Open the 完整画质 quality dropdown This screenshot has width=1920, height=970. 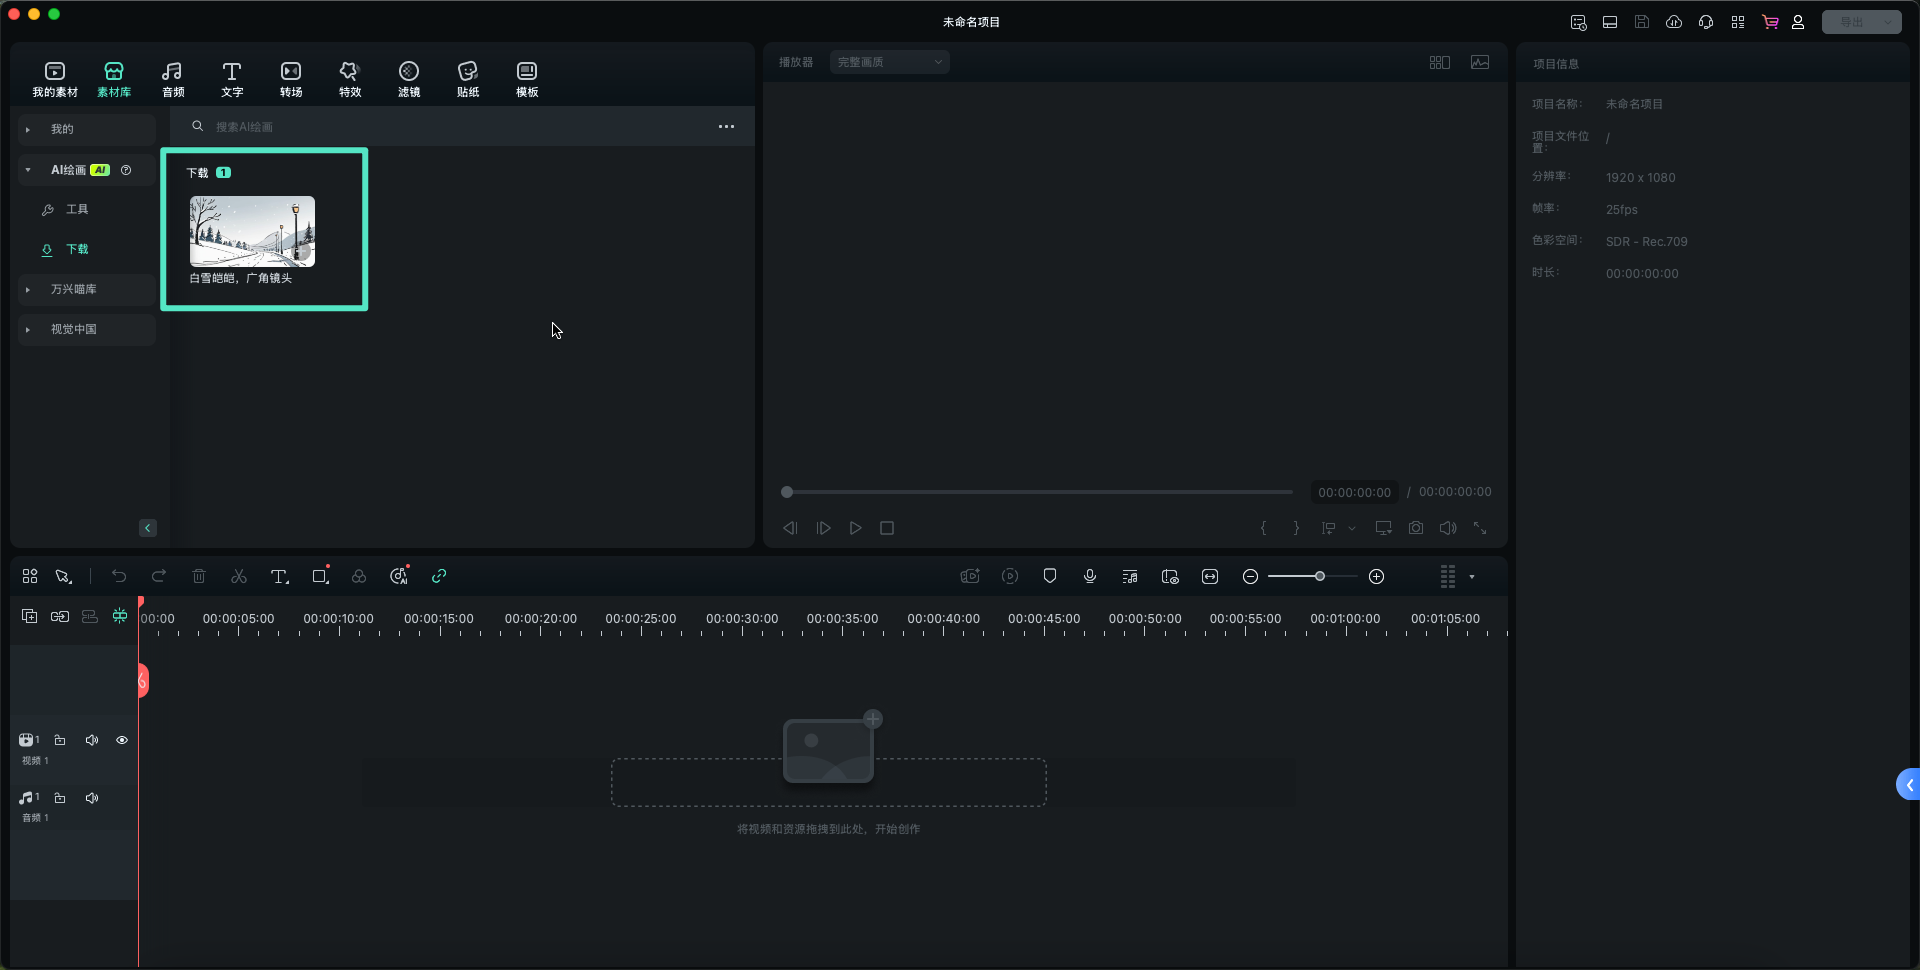click(889, 62)
